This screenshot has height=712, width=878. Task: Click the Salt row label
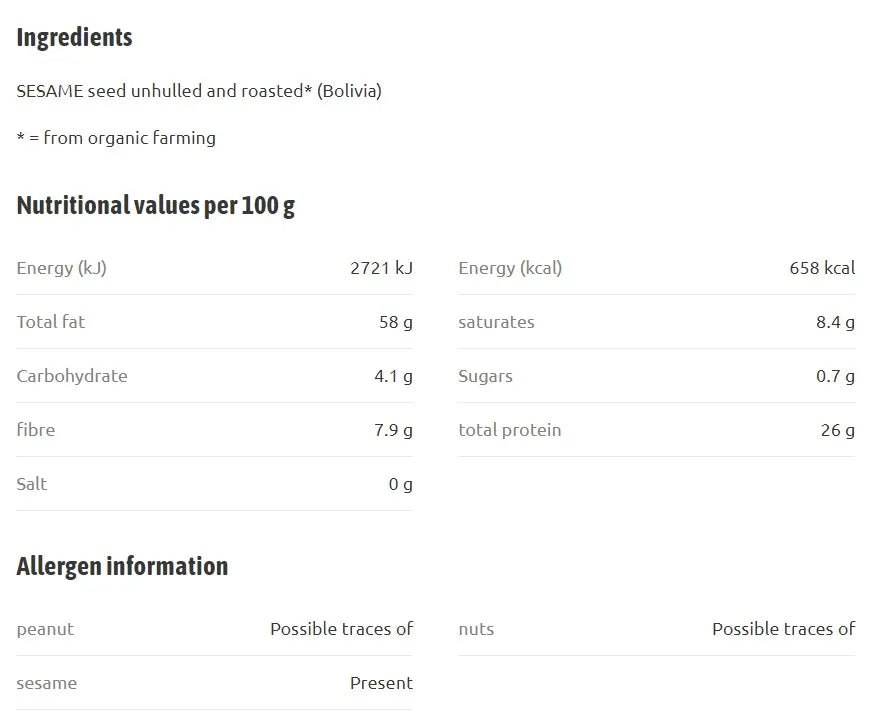click(32, 484)
